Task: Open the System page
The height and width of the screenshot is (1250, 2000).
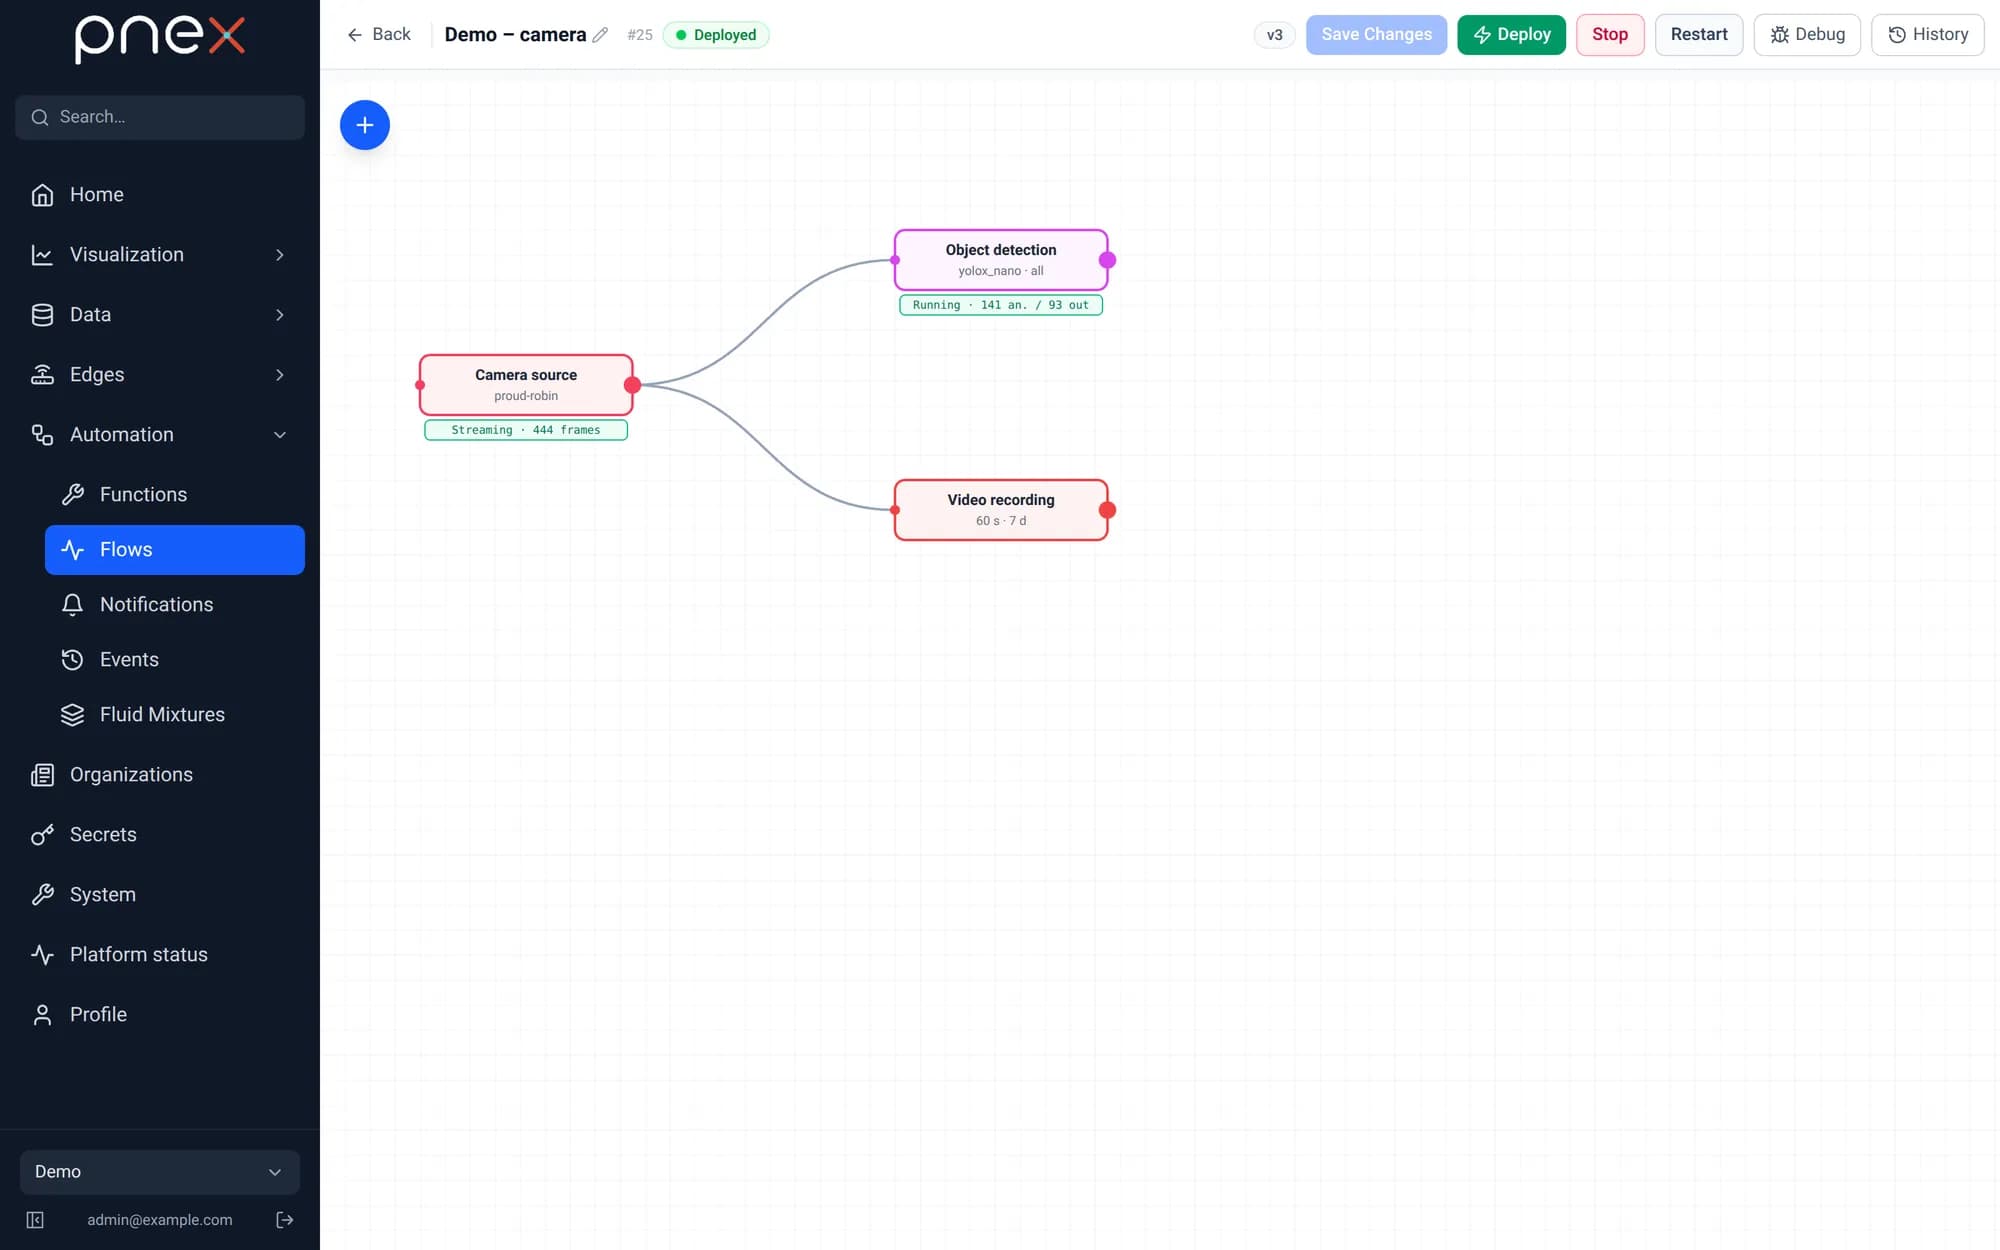Action: point(160,895)
